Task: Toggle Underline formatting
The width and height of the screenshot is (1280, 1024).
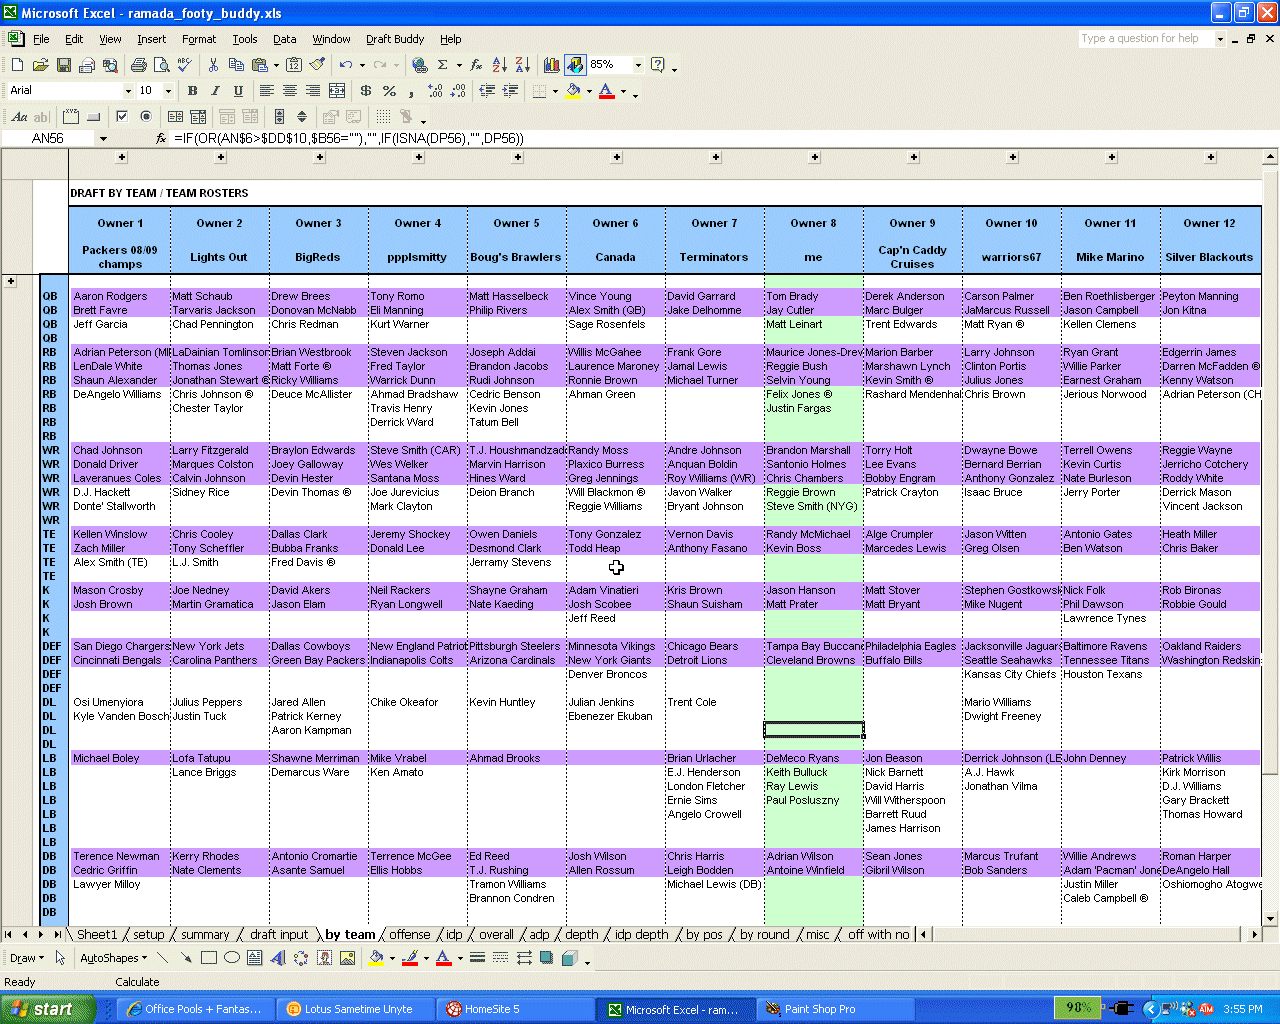Action: click(238, 91)
